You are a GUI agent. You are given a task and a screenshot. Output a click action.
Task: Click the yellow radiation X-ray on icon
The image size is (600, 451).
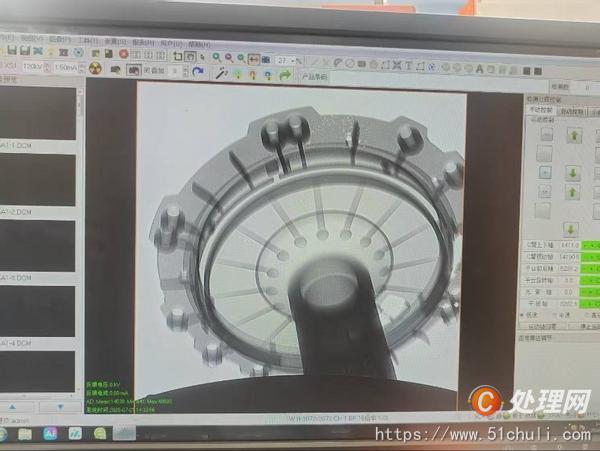pos(95,68)
